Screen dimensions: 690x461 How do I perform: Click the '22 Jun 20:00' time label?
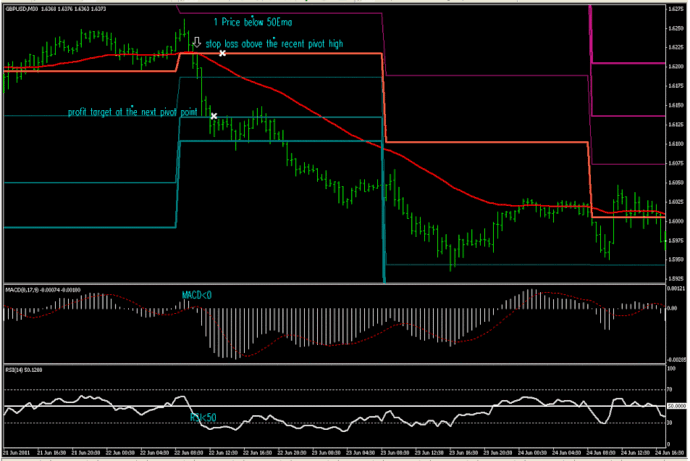point(292,453)
